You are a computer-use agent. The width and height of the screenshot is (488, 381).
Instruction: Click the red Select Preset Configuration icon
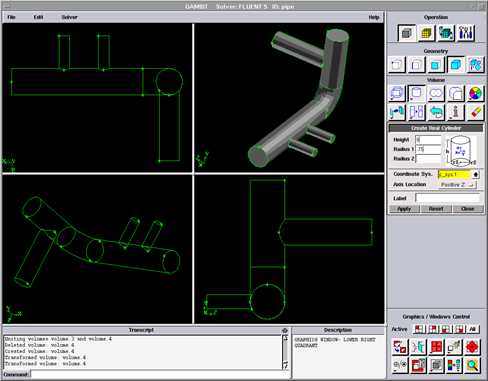point(436,347)
